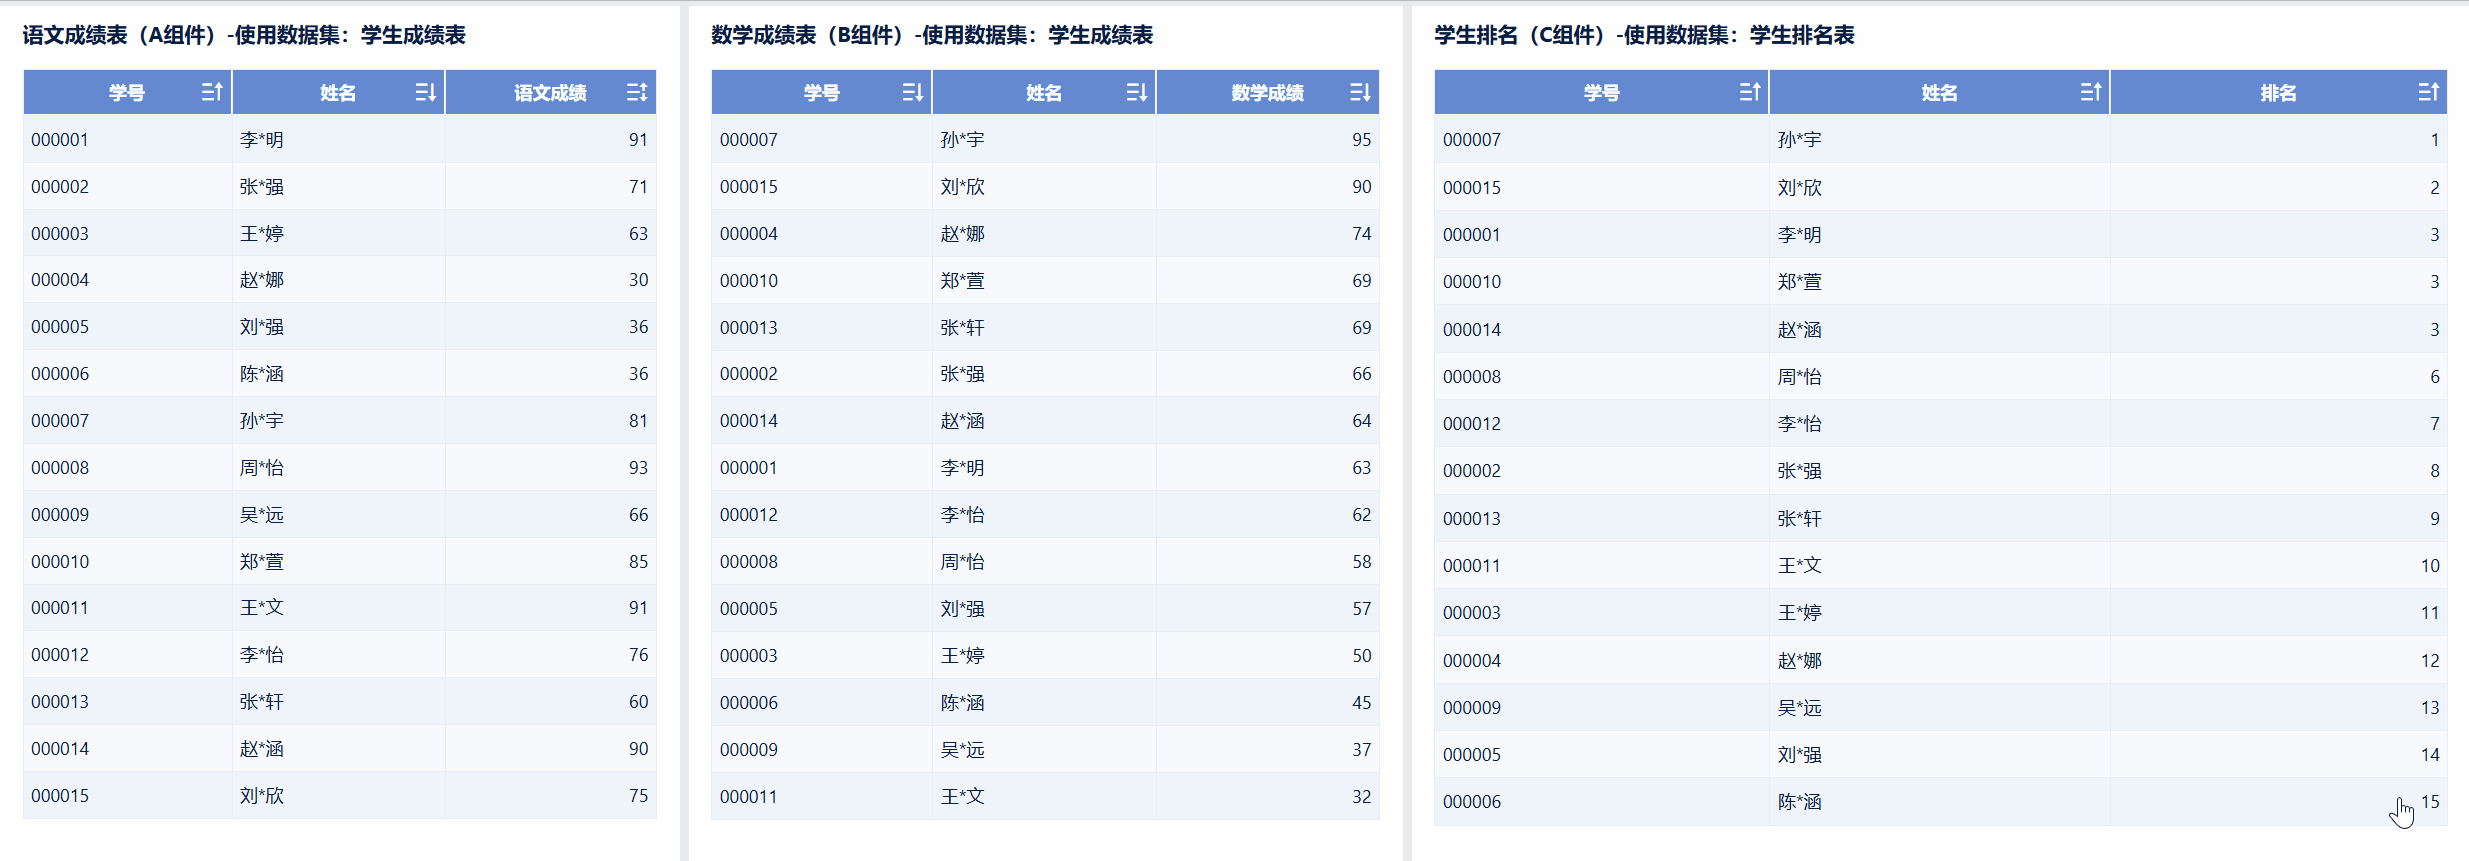The height and width of the screenshot is (861, 2469).
Task: Click 张*轩 name in 数学成绩表
Action: [963, 328]
